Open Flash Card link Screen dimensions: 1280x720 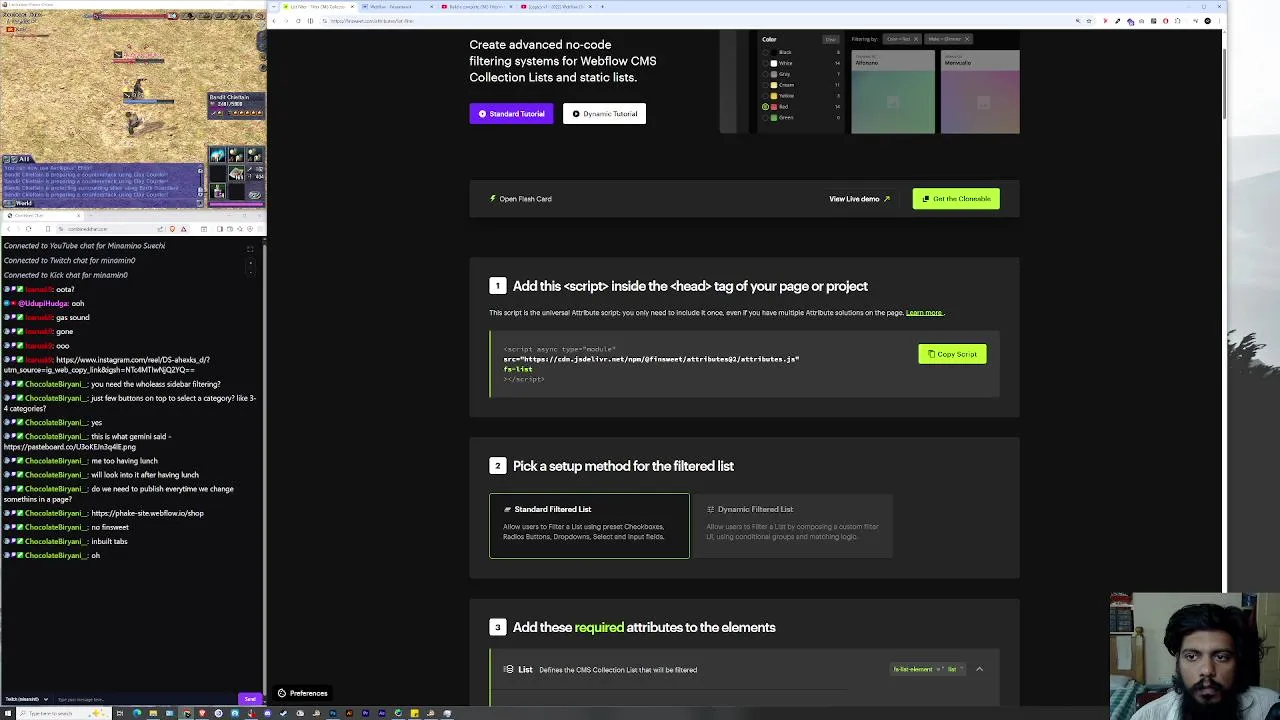tap(520, 198)
